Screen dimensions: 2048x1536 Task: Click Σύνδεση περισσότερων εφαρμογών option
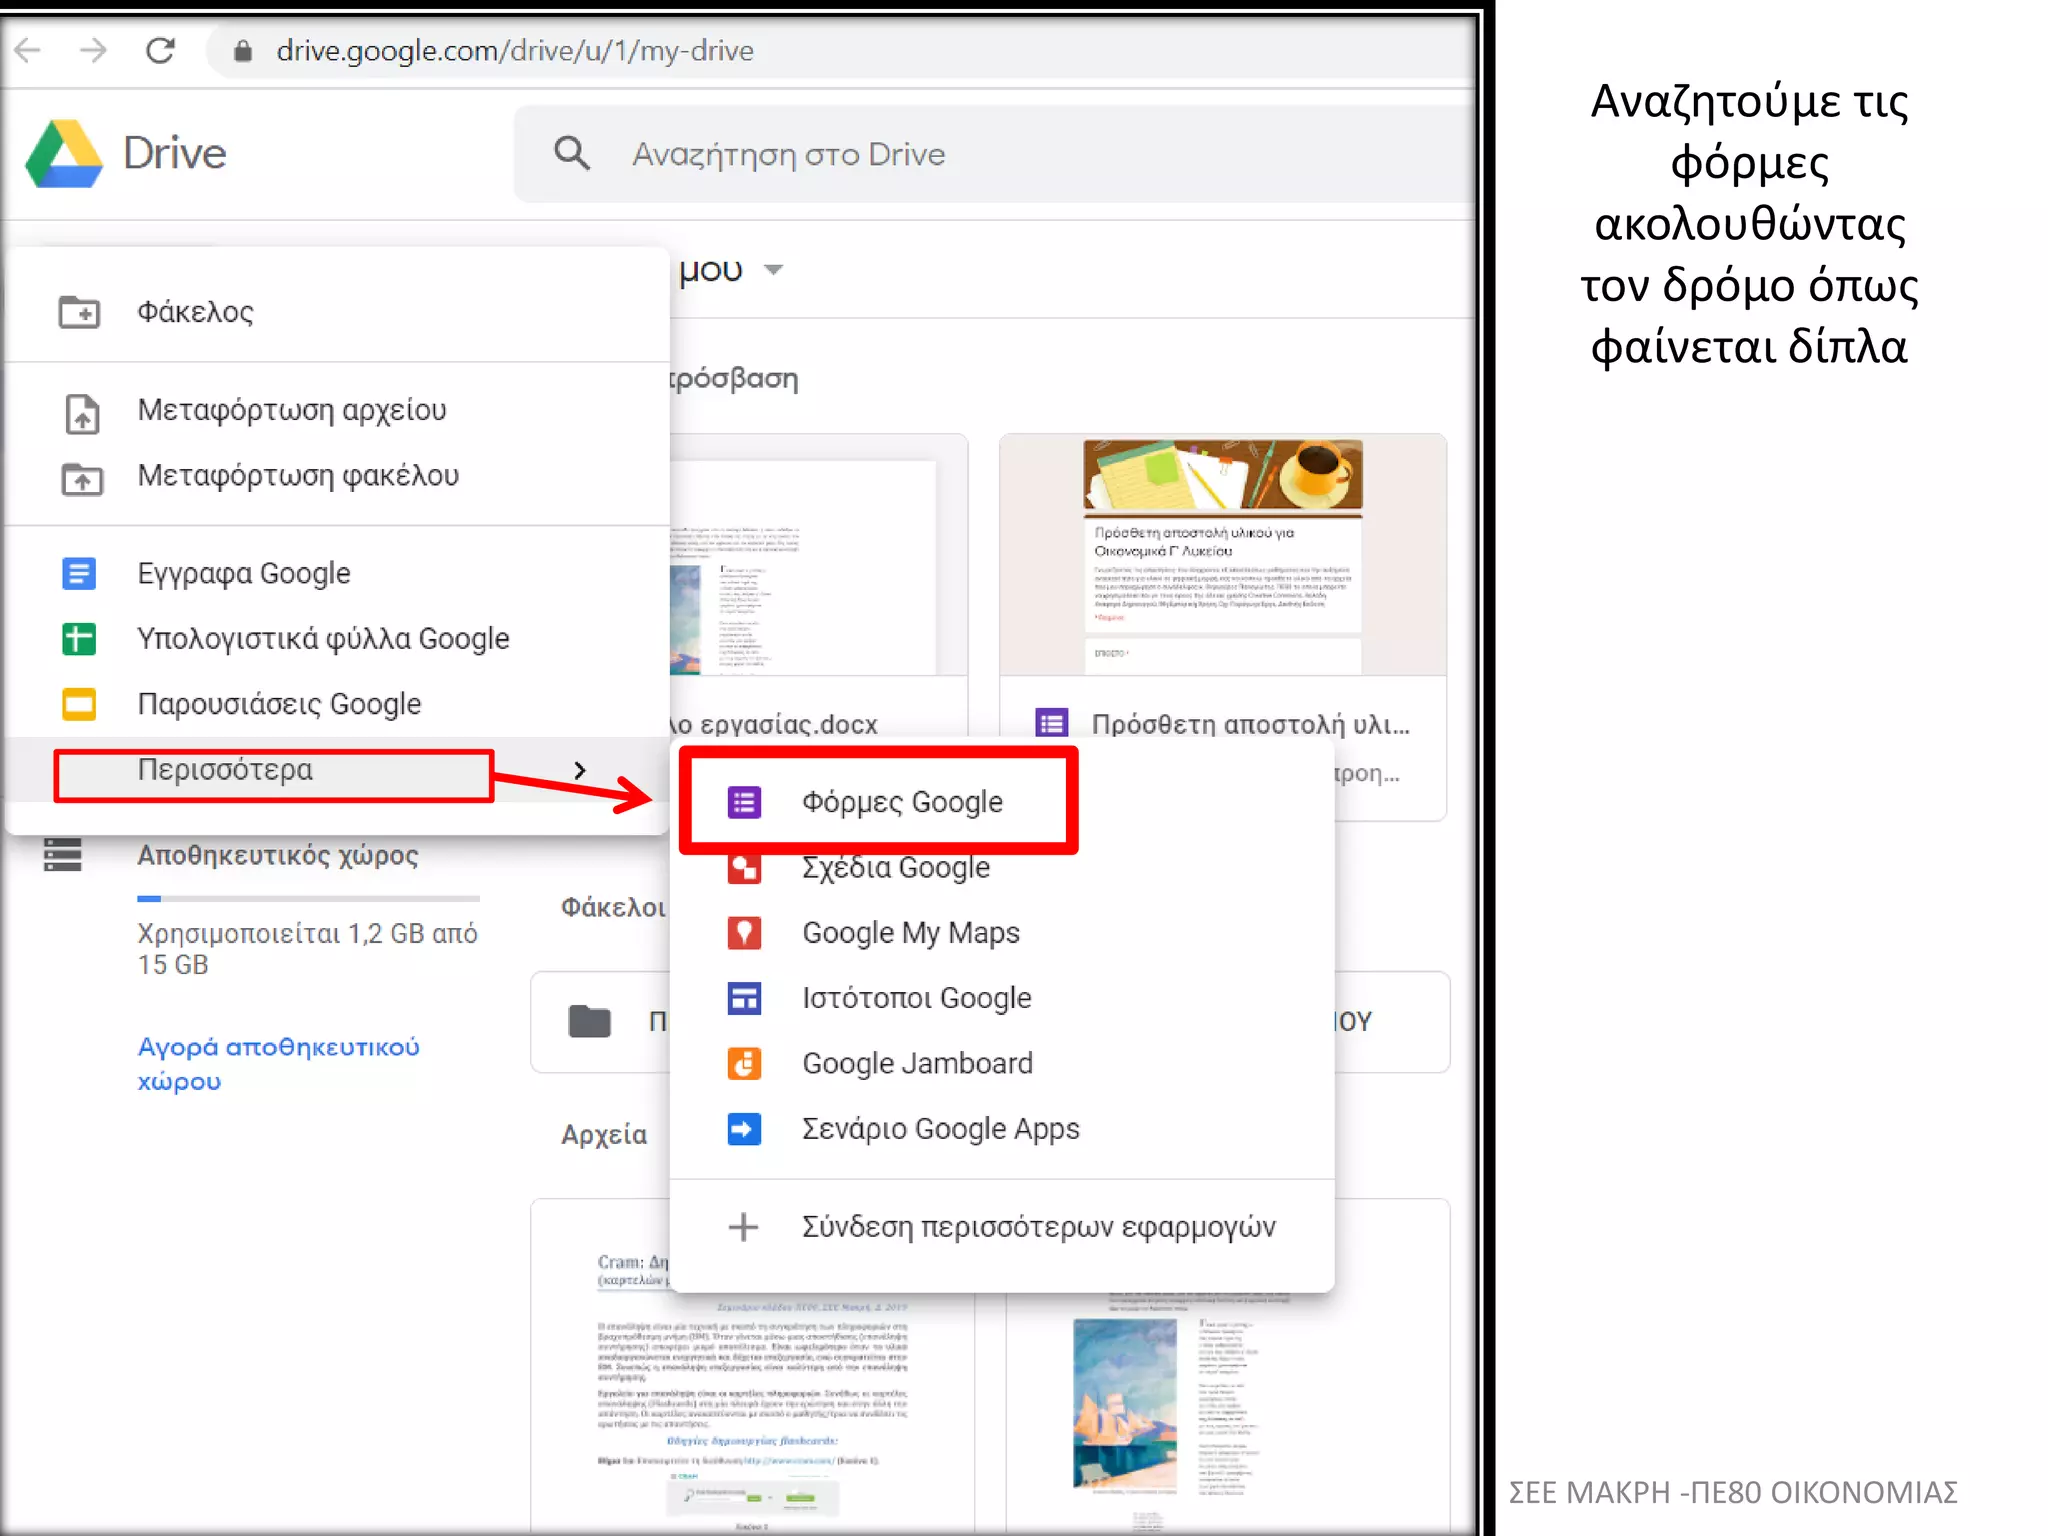[x=1037, y=1227]
